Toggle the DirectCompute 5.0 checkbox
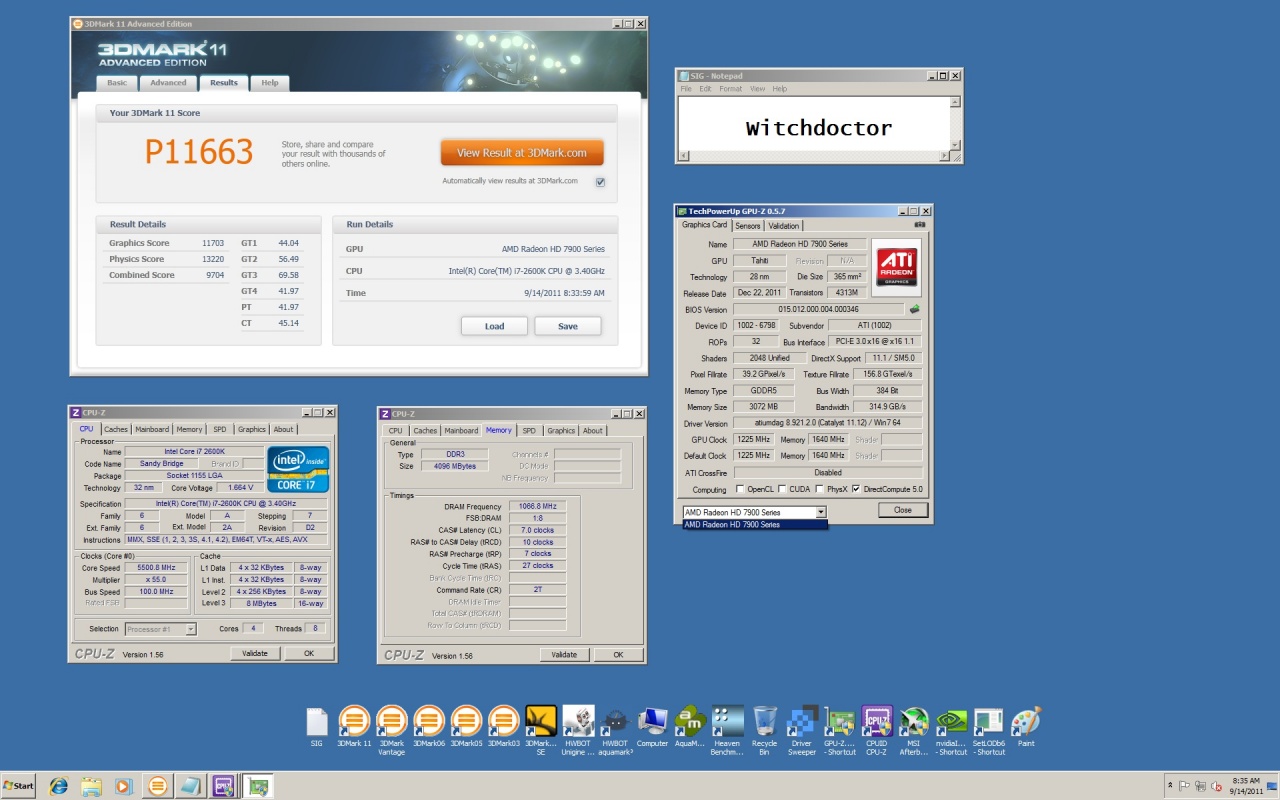The width and height of the screenshot is (1280, 800). 856,489
